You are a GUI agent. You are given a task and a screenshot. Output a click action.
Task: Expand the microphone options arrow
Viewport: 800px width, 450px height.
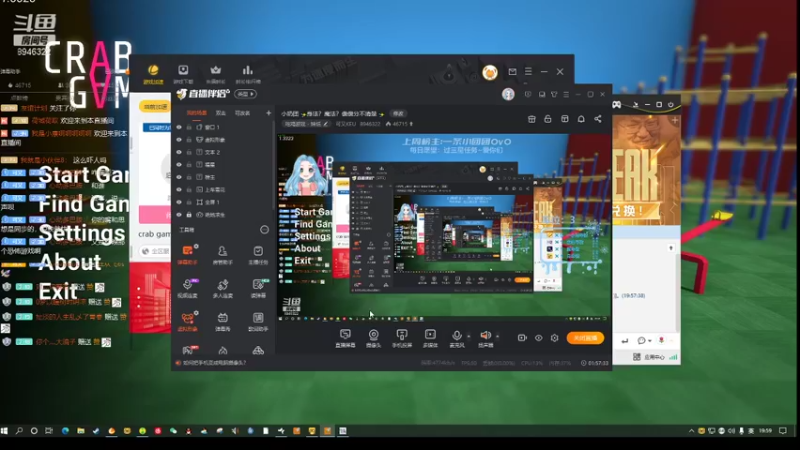[469, 336]
